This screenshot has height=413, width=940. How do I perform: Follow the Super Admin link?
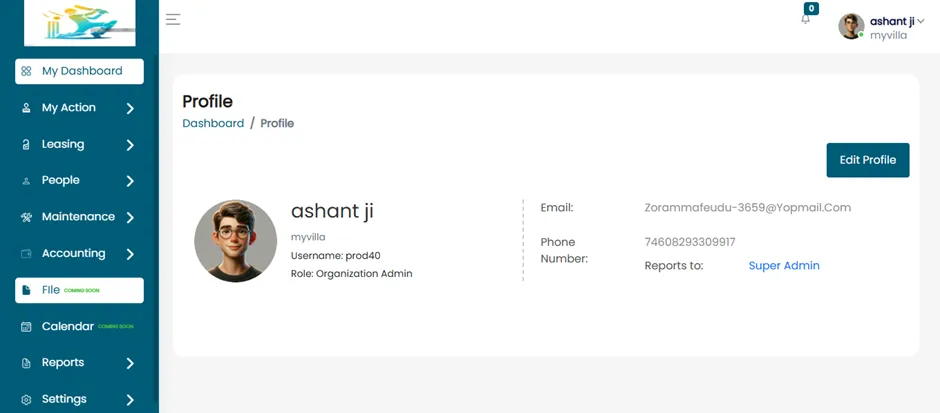(x=784, y=266)
